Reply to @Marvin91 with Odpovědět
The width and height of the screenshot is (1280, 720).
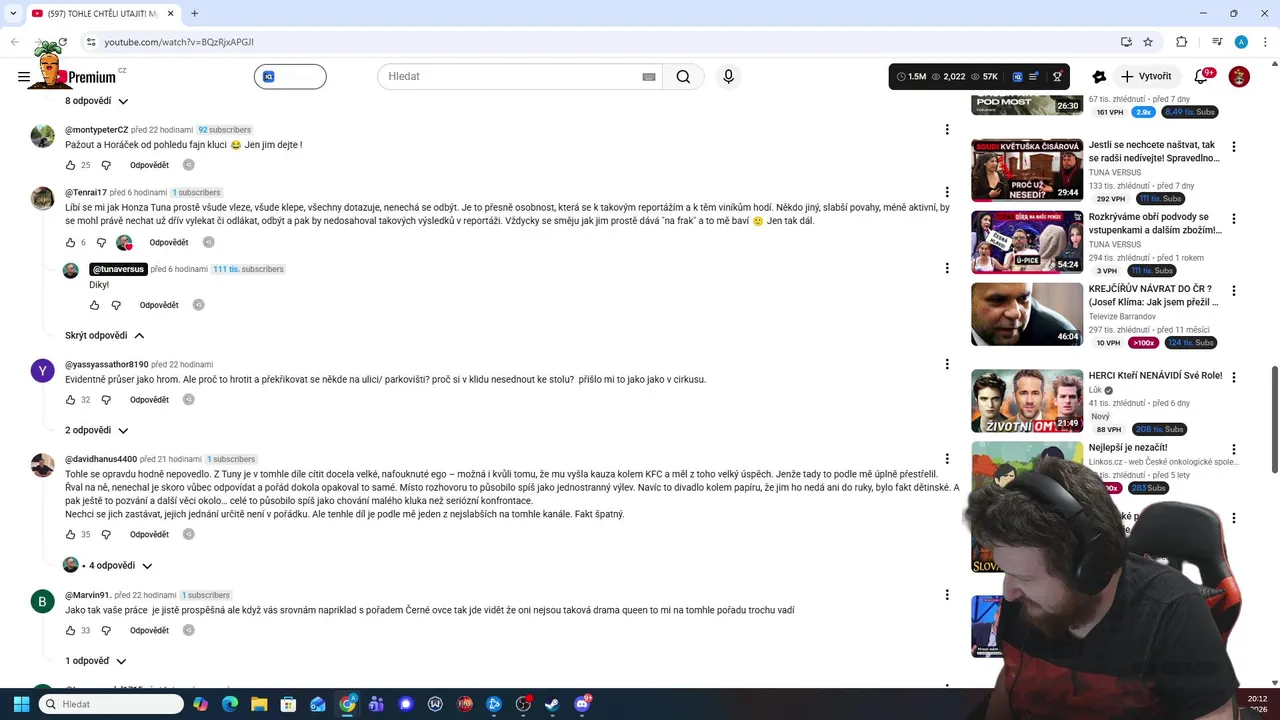point(149,631)
